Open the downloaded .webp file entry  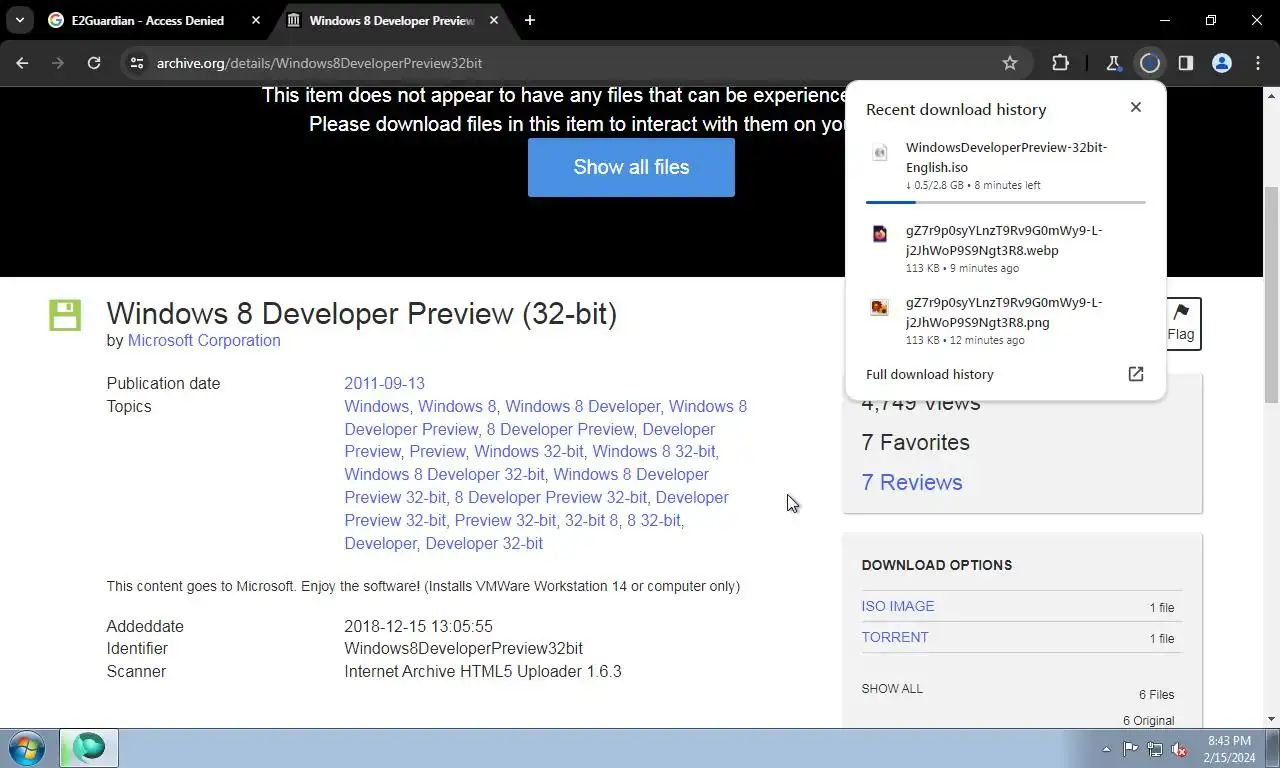coord(1005,249)
